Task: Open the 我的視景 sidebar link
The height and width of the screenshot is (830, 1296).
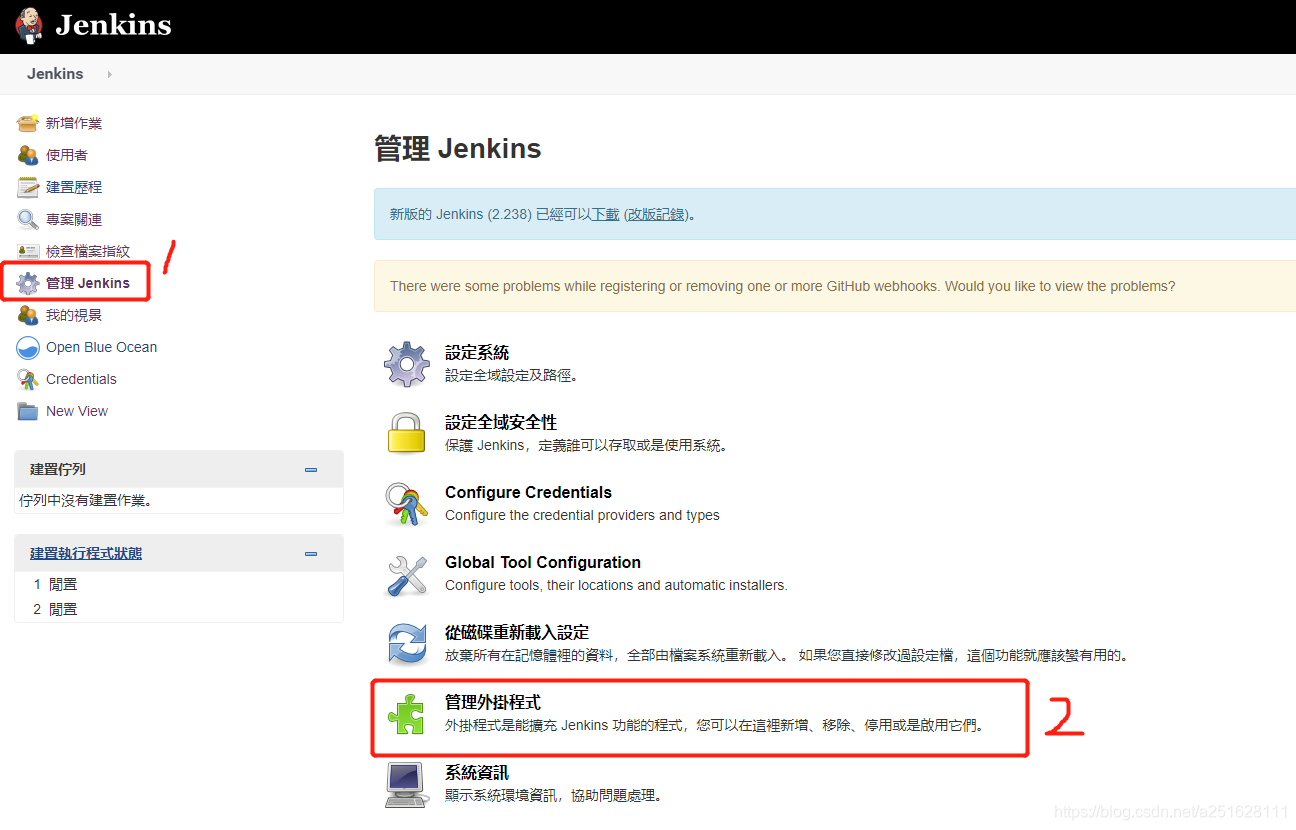Action: coord(74,315)
